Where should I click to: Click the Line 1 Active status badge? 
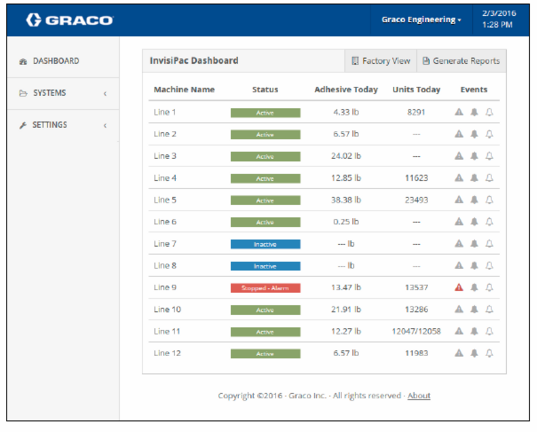coord(265,113)
